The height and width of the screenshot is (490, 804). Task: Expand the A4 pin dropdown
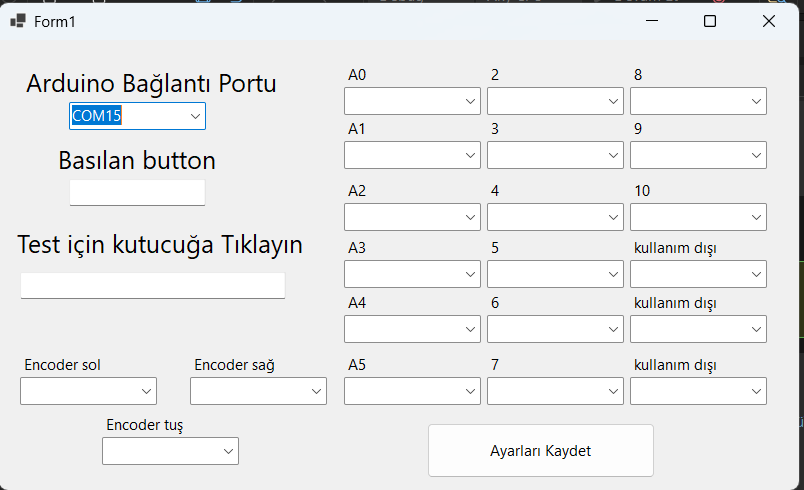[412, 329]
